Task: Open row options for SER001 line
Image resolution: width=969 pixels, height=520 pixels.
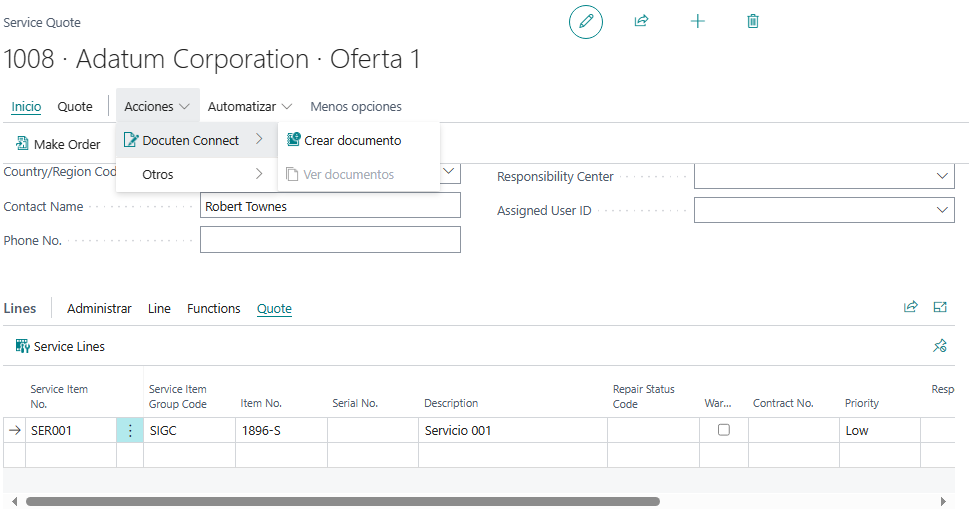Action: click(x=130, y=431)
